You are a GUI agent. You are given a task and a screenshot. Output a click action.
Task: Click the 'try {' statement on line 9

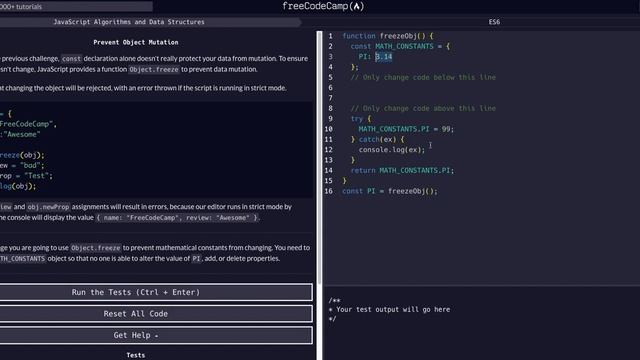(361, 119)
